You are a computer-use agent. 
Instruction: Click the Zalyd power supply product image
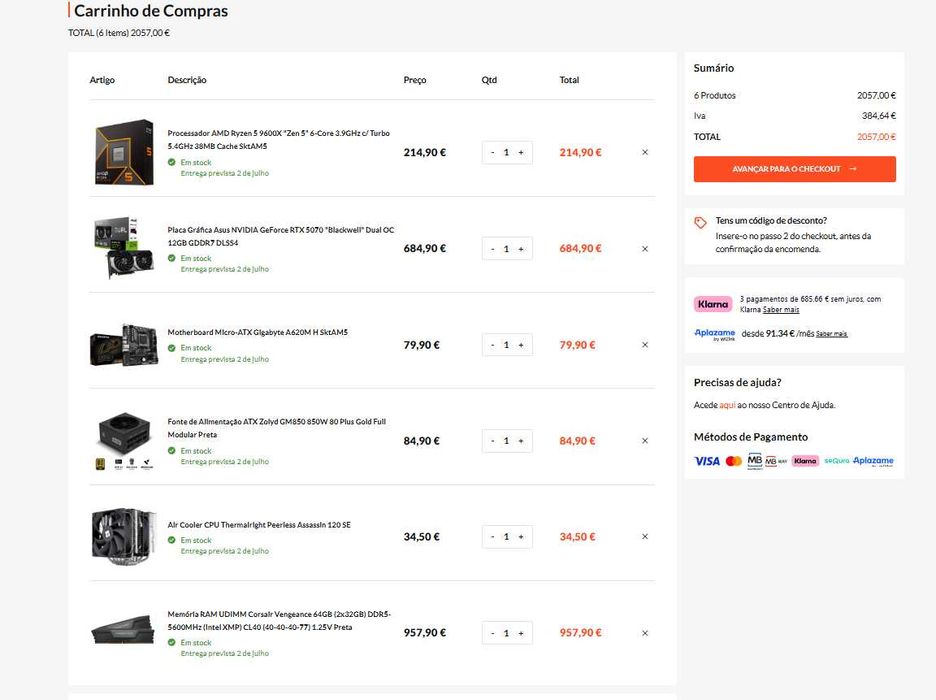pyautogui.click(x=124, y=440)
